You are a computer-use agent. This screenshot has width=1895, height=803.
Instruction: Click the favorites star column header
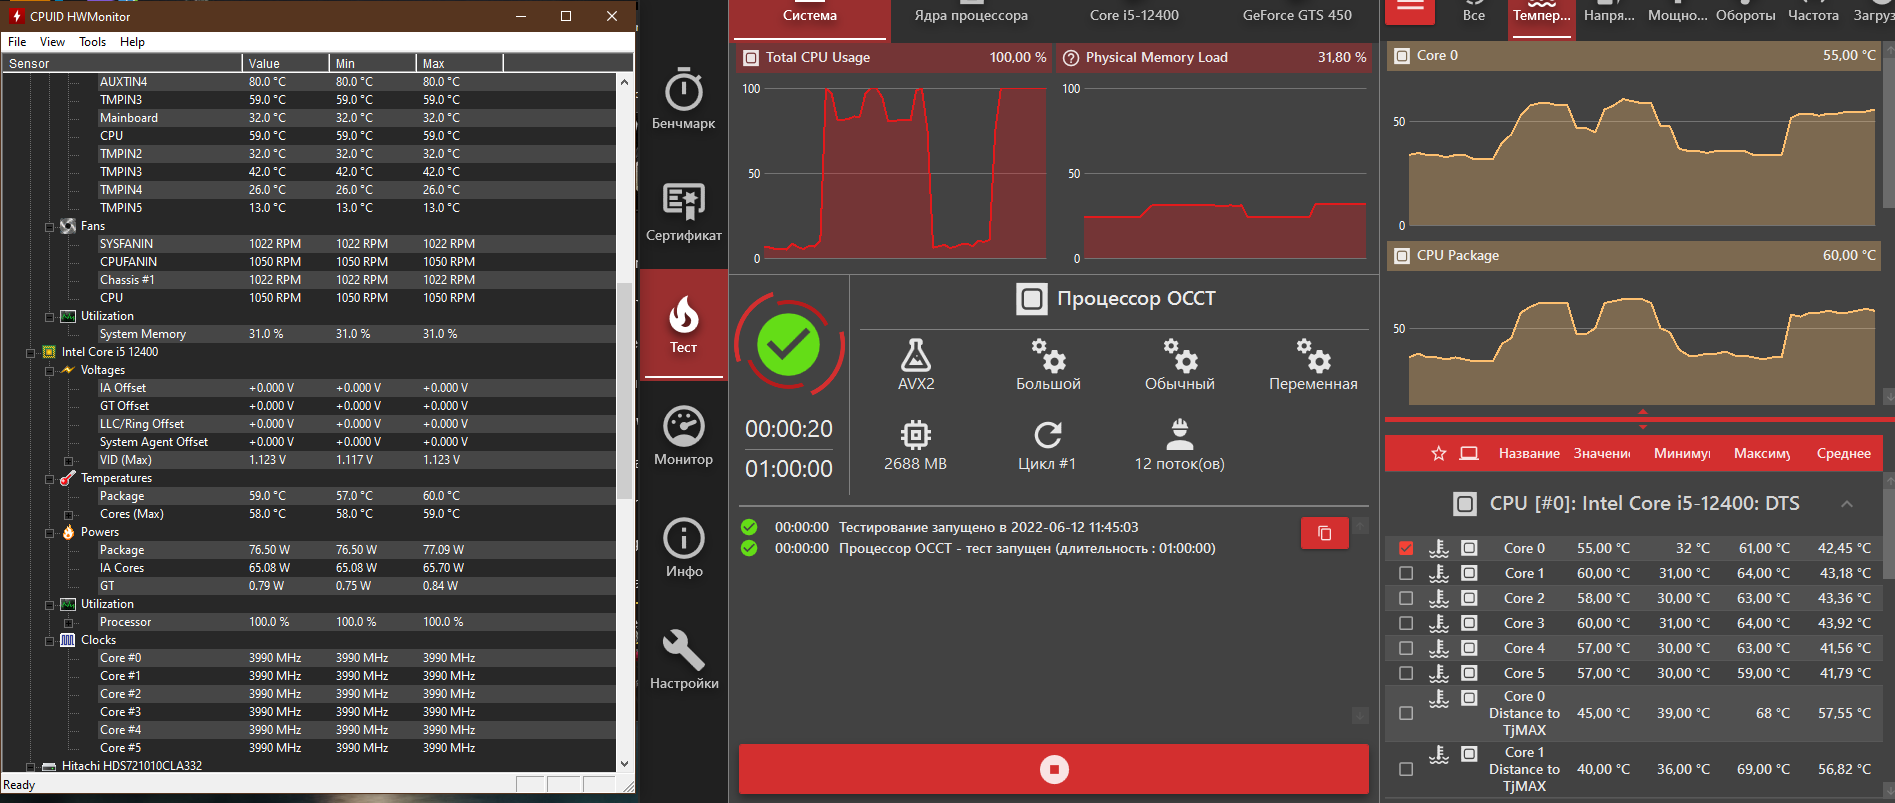coord(1439,453)
